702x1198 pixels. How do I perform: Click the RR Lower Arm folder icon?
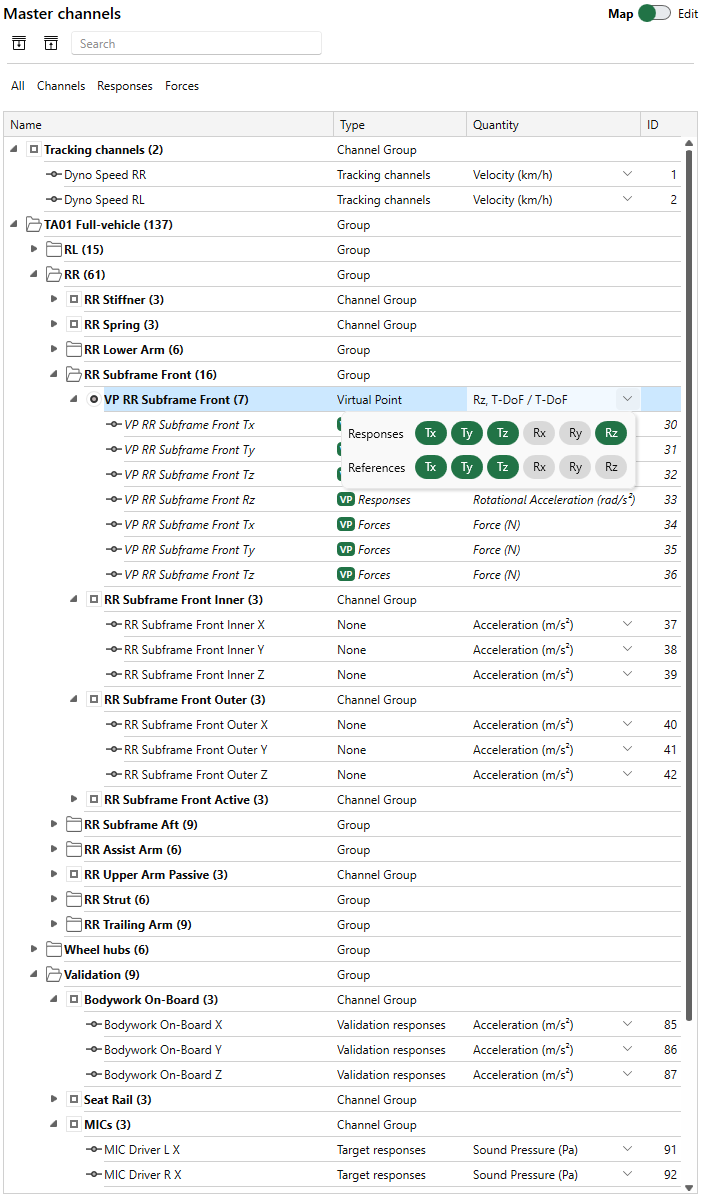pos(73,350)
